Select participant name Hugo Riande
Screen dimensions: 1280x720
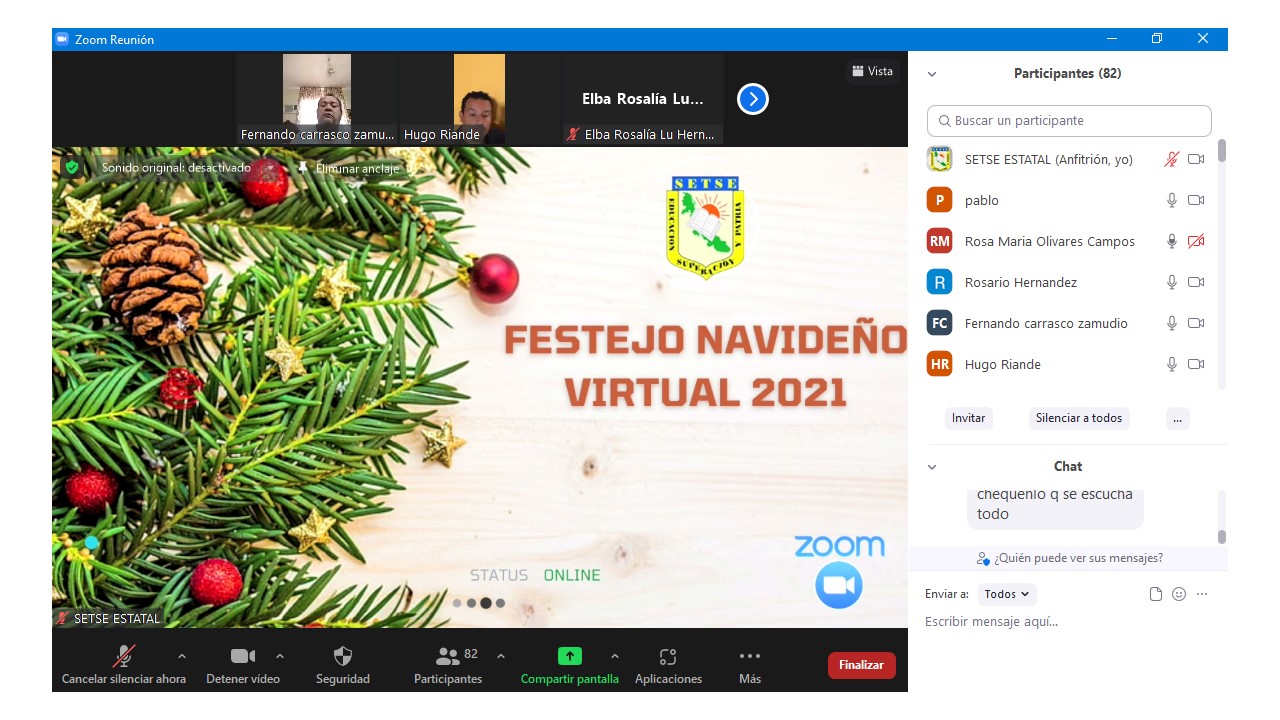pos(1003,365)
